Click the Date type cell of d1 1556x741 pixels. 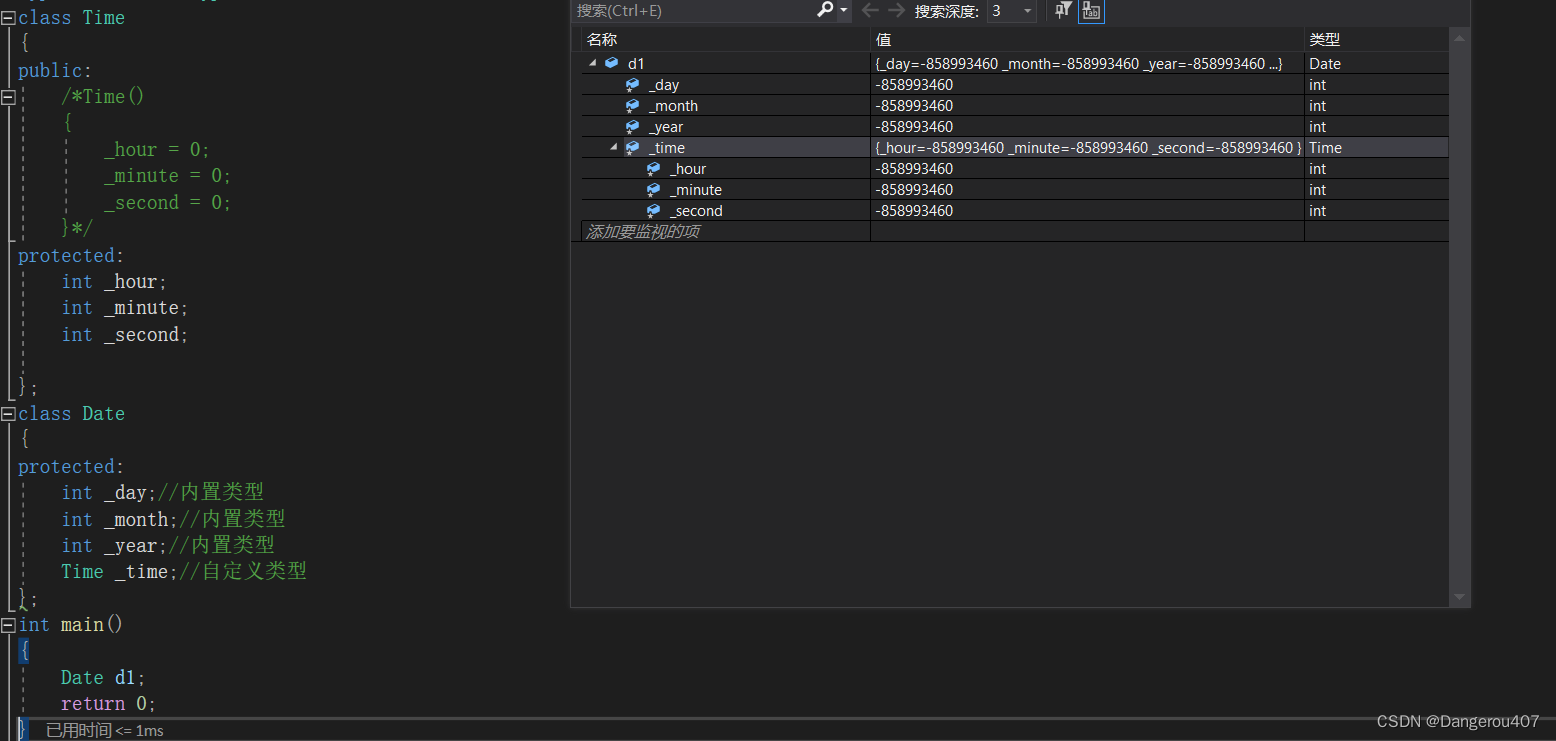(x=1376, y=63)
